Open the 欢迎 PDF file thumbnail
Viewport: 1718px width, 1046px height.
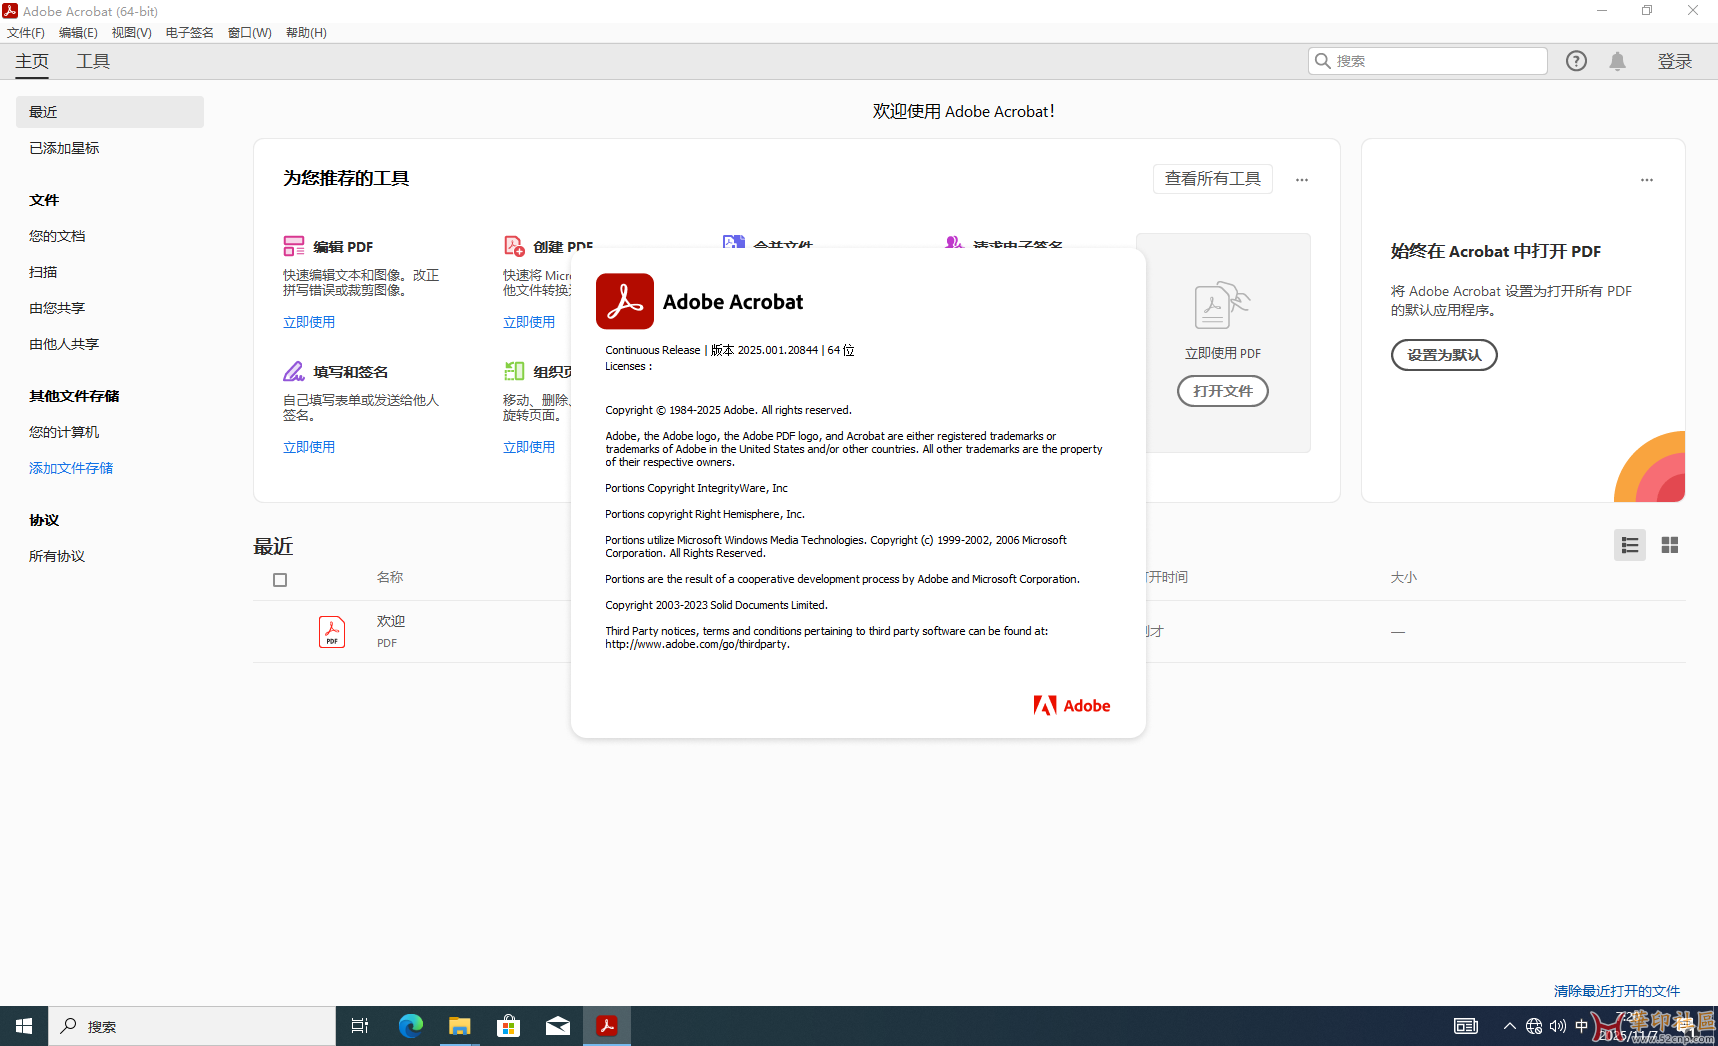[331, 631]
